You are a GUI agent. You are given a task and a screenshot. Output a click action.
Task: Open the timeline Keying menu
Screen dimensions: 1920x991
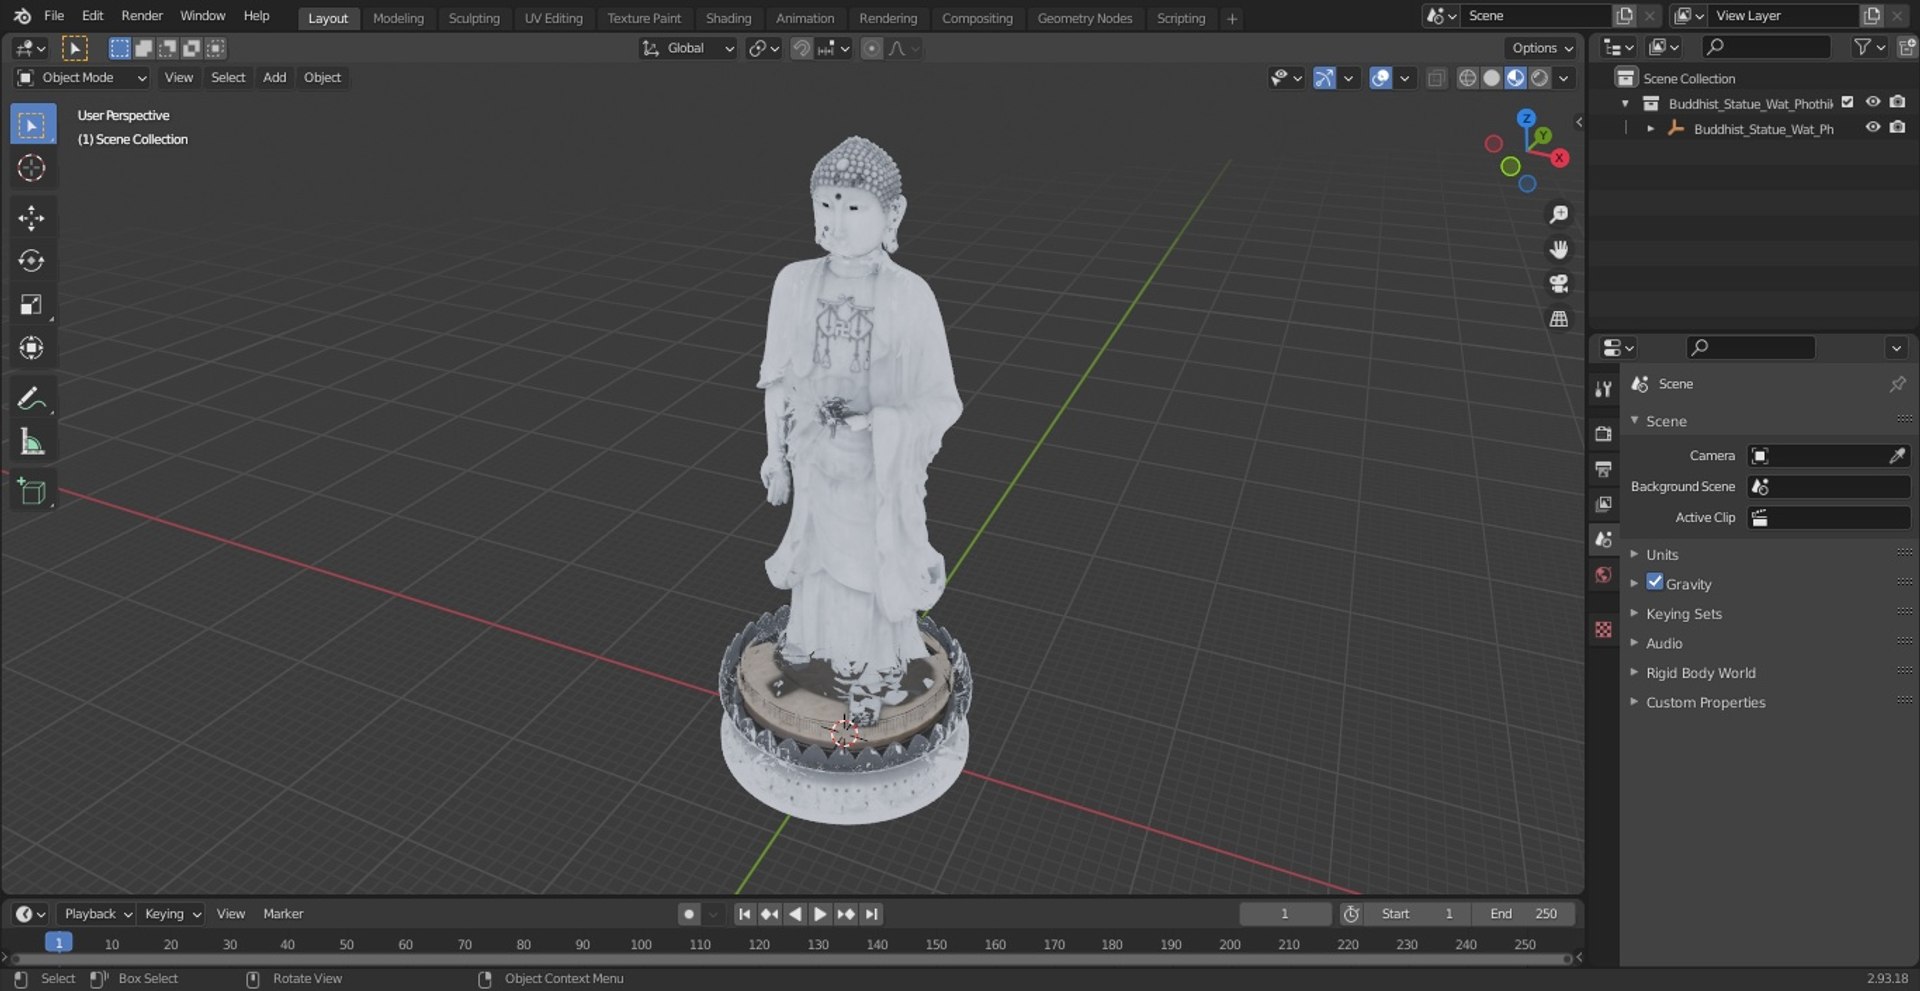(172, 914)
